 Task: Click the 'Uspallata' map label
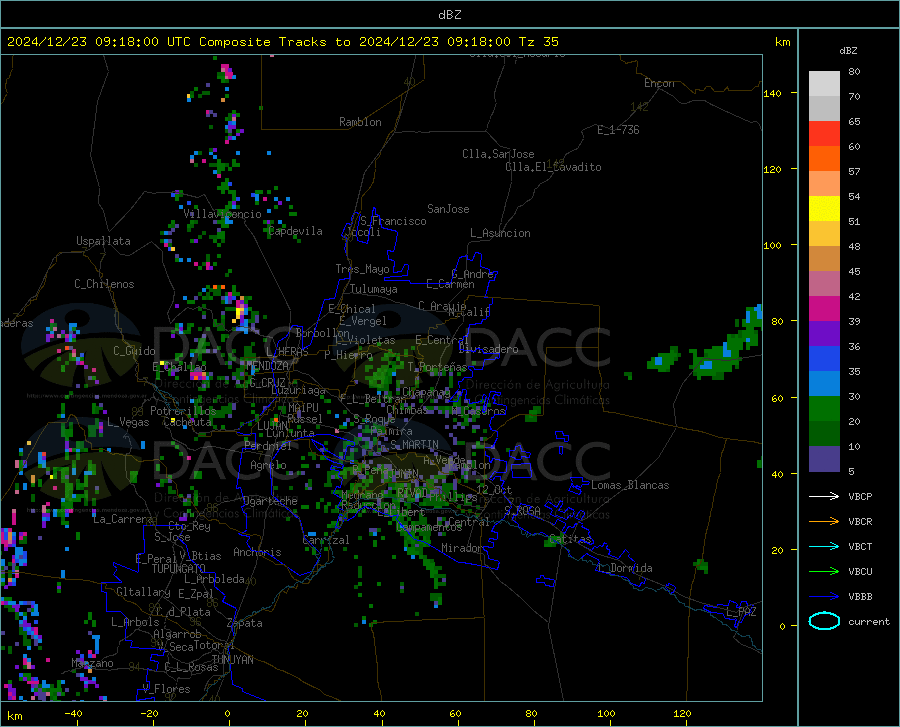[103, 241]
